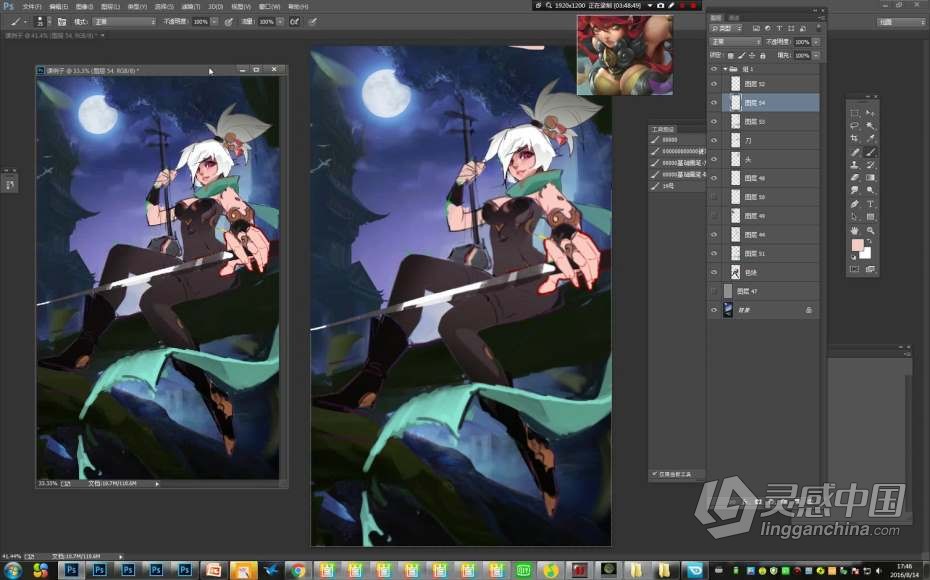The image size is (930, 580).
Task: Open the 图层(L) Layer menu
Action: tap(110, 7)
